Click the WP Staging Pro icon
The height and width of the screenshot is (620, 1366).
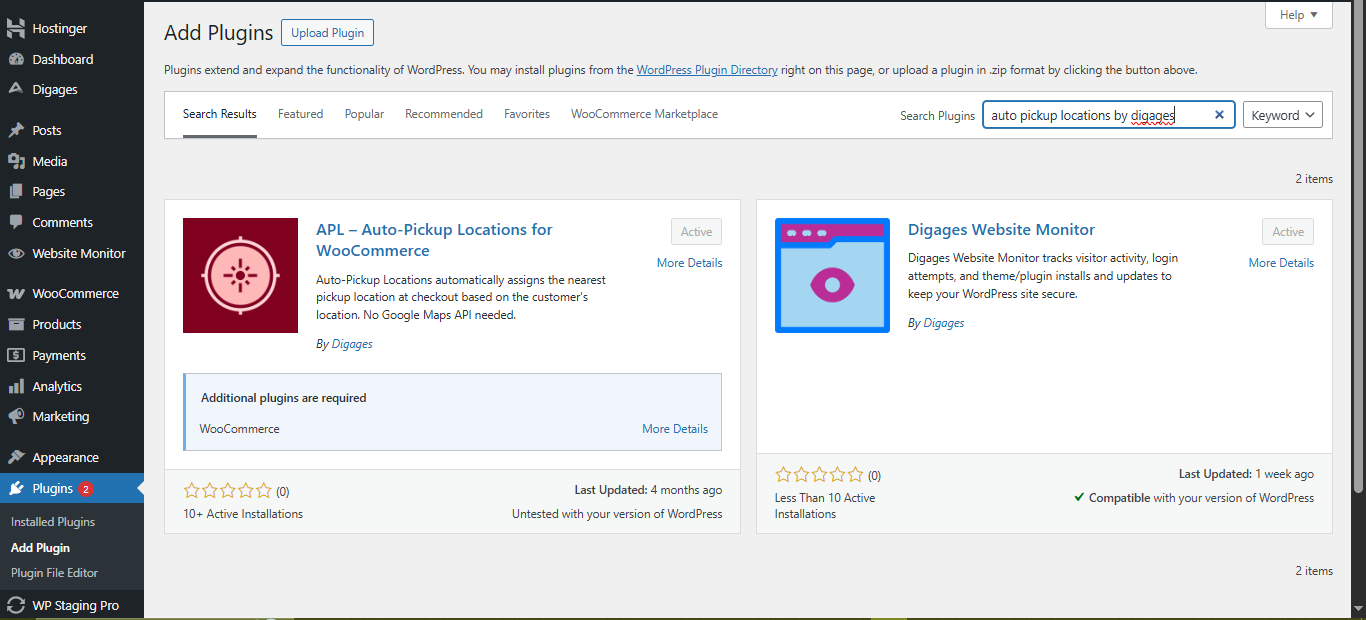15,604
